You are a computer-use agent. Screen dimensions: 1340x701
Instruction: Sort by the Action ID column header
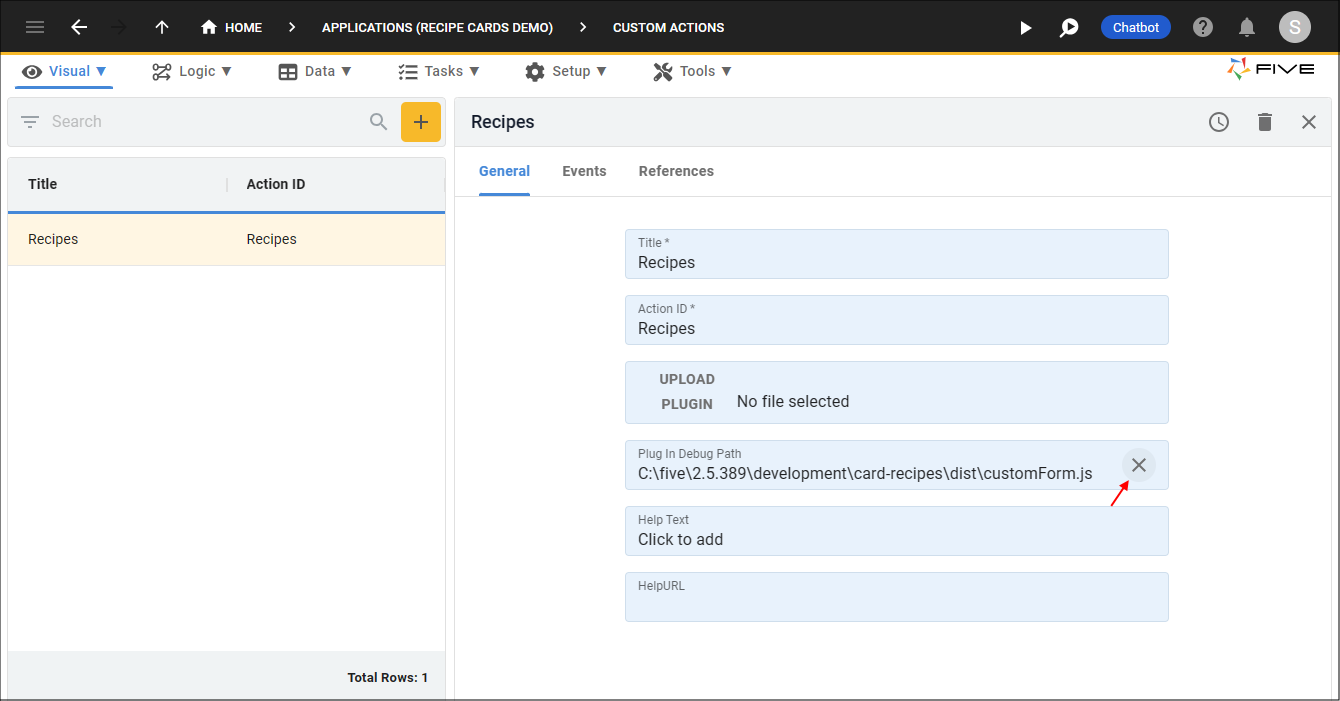click(276, 184)
